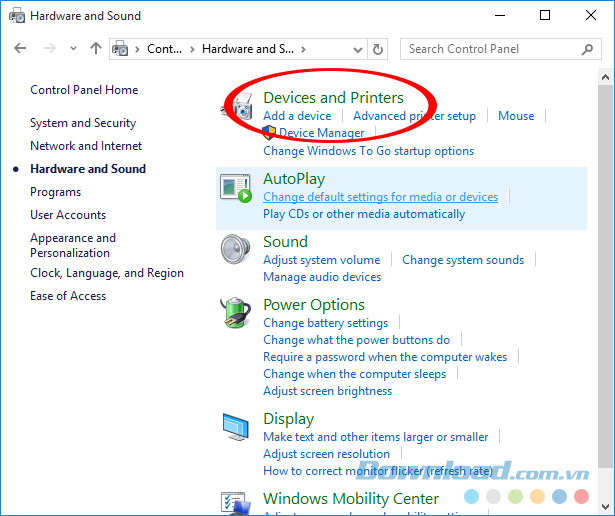Open User Accounts category

pyautogui.click(x=68, y=215)
